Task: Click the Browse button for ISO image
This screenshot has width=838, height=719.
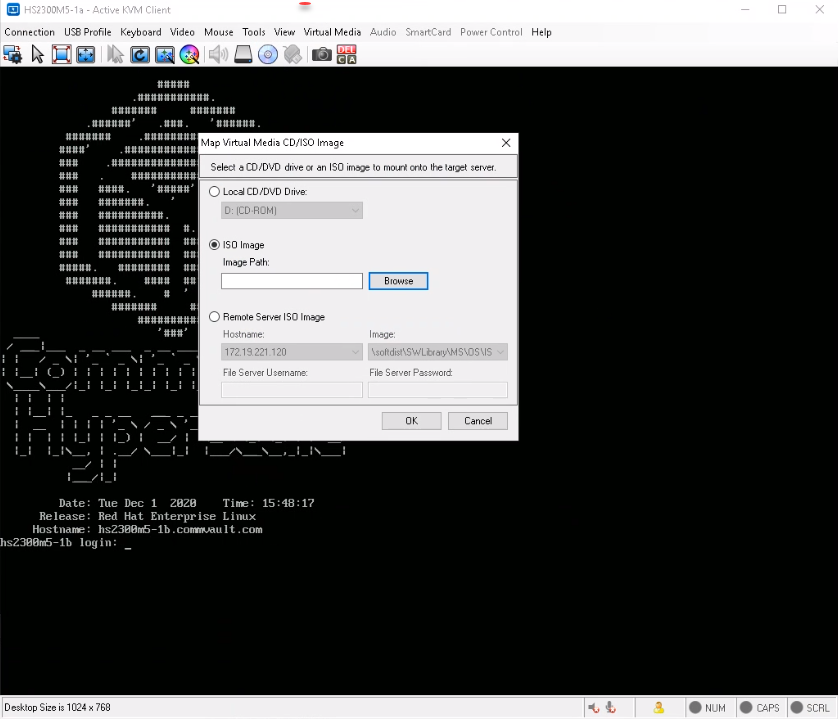Action: click(x=397, y=281)
